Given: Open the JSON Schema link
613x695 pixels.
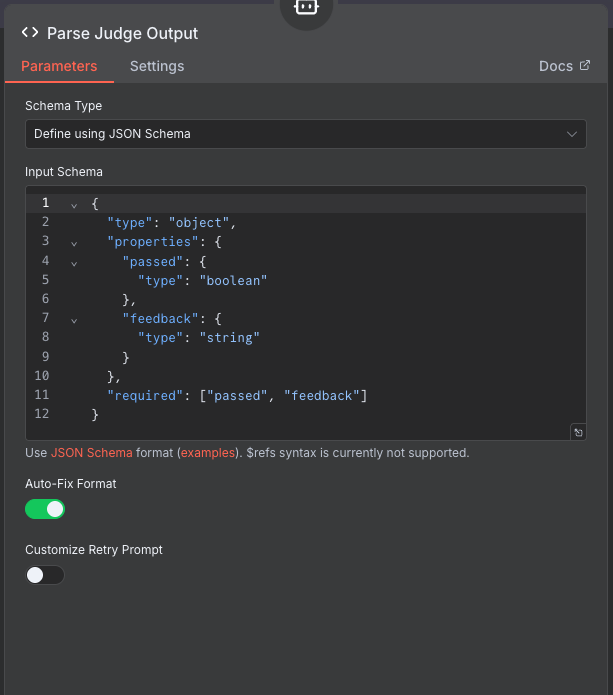Looking at the screenshot, I should pyautogui.click(x=92, y=453).
